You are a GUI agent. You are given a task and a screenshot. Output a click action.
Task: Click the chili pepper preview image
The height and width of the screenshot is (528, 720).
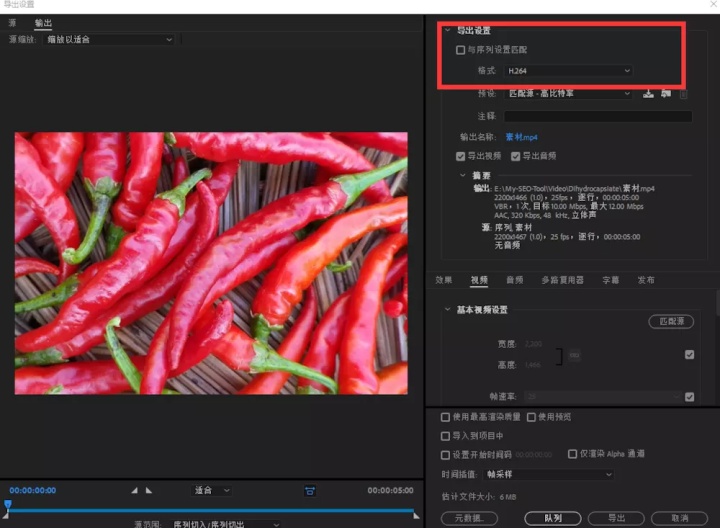pyautogui.click(x=211, y=263)
